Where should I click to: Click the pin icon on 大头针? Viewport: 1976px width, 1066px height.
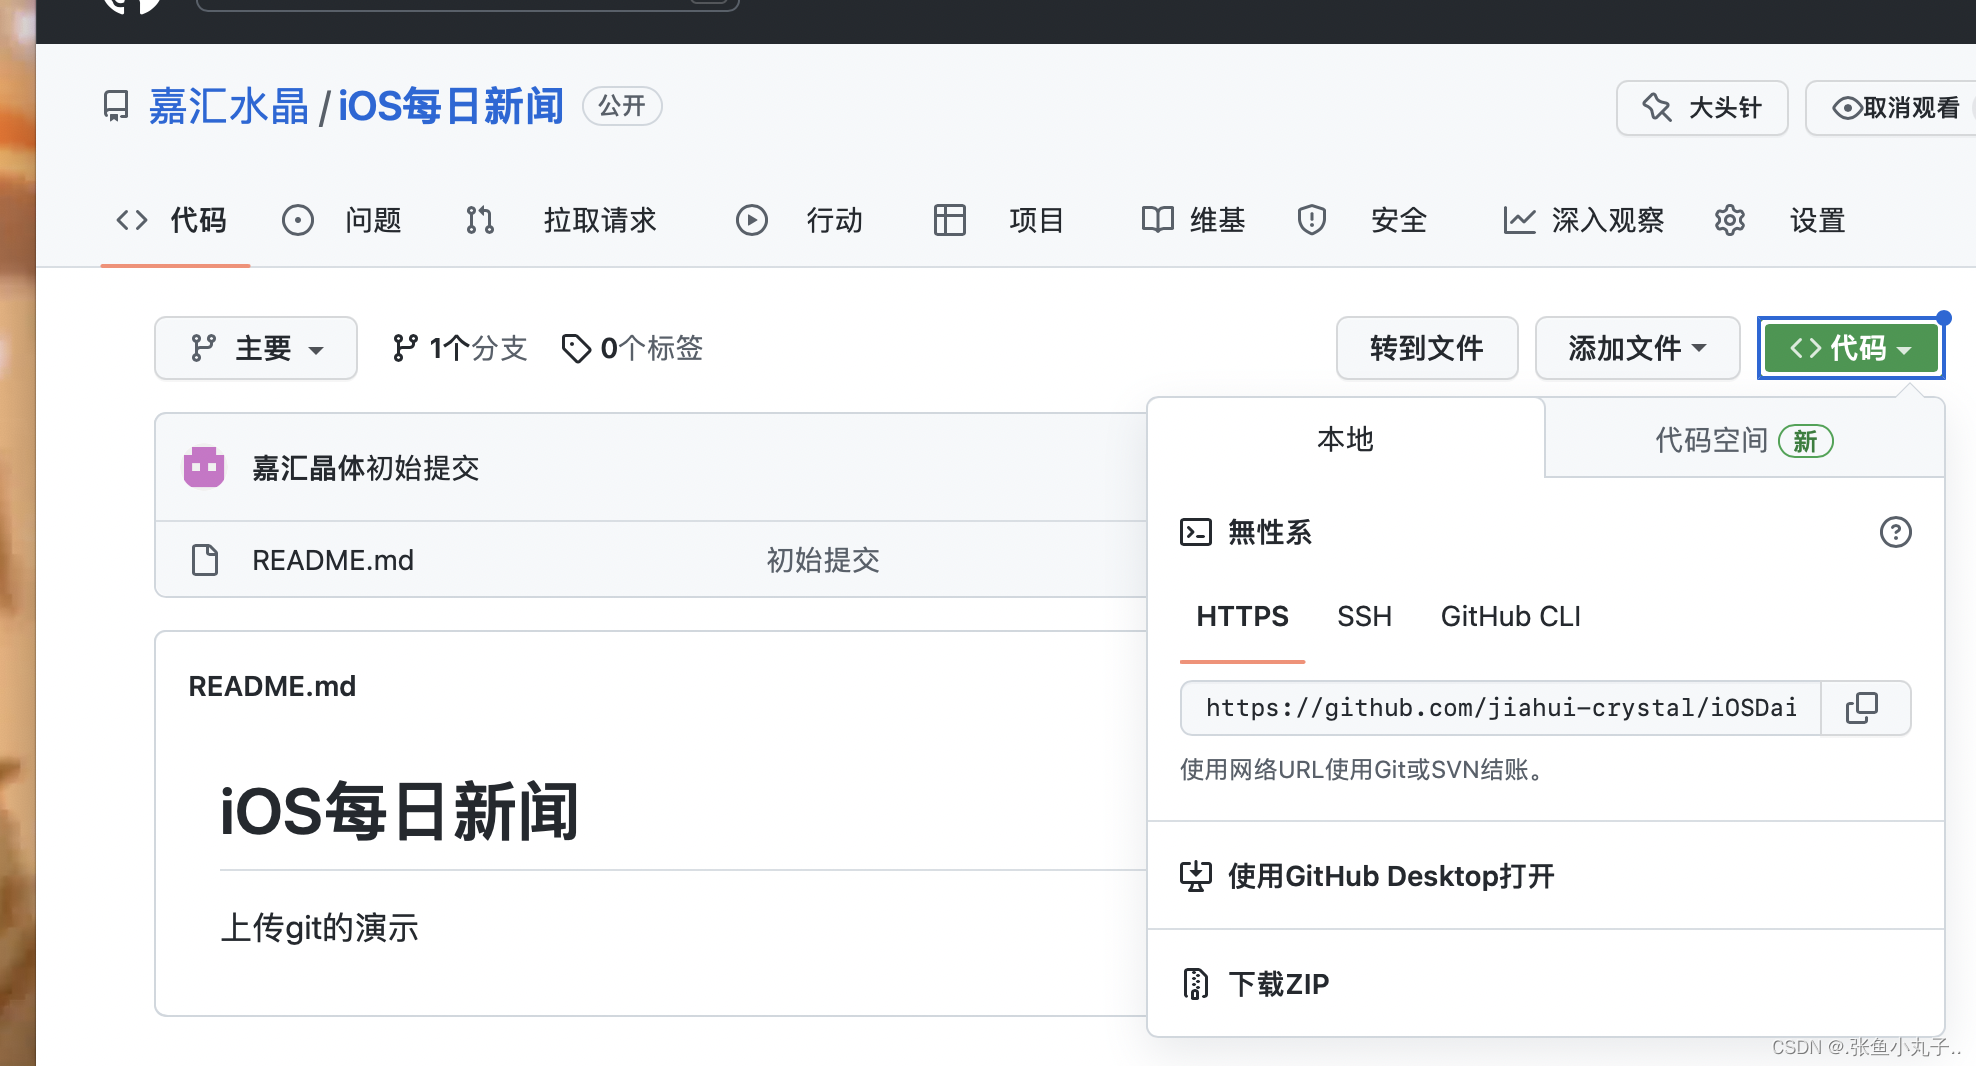(1657, 107)
